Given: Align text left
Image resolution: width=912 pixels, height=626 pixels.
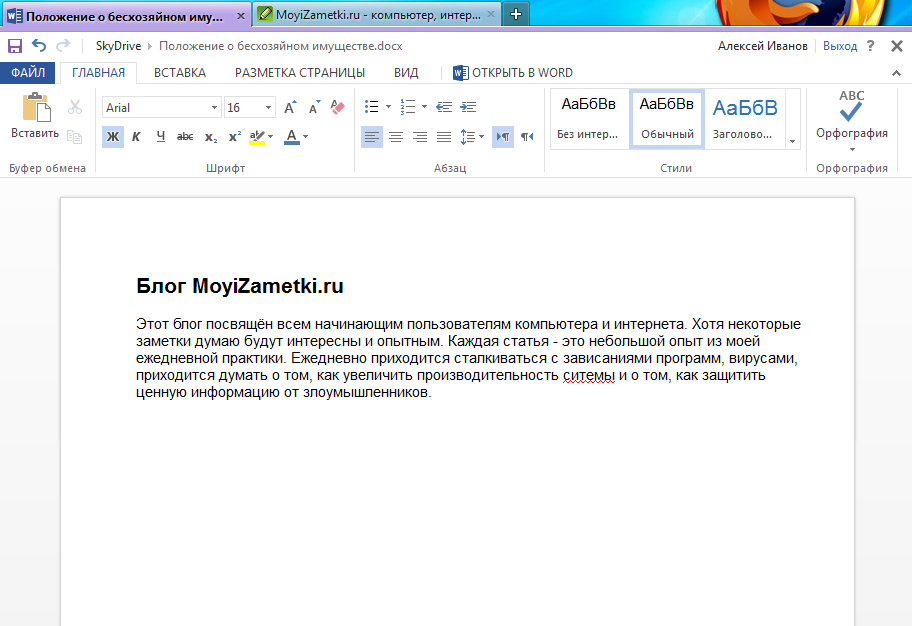Looking at the screenshot, I should click(372, 137).
